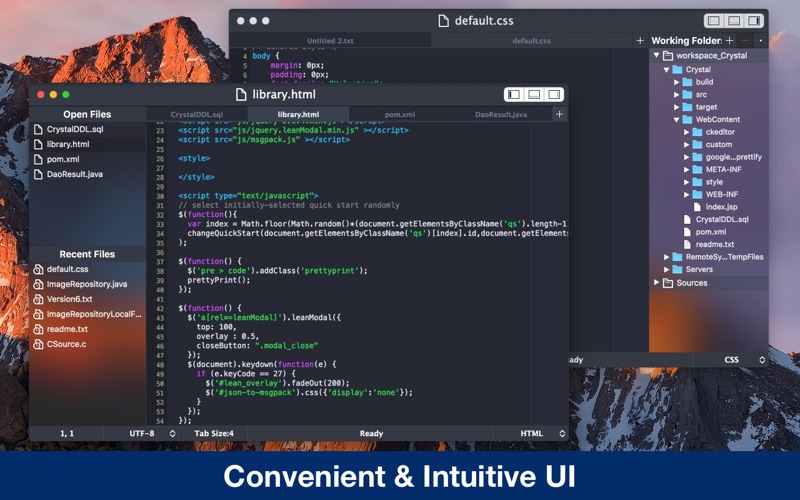Switch to CrystalDDL.sql tab
The height and width of the screenshot is (500, 800).
tap(197, 114)
